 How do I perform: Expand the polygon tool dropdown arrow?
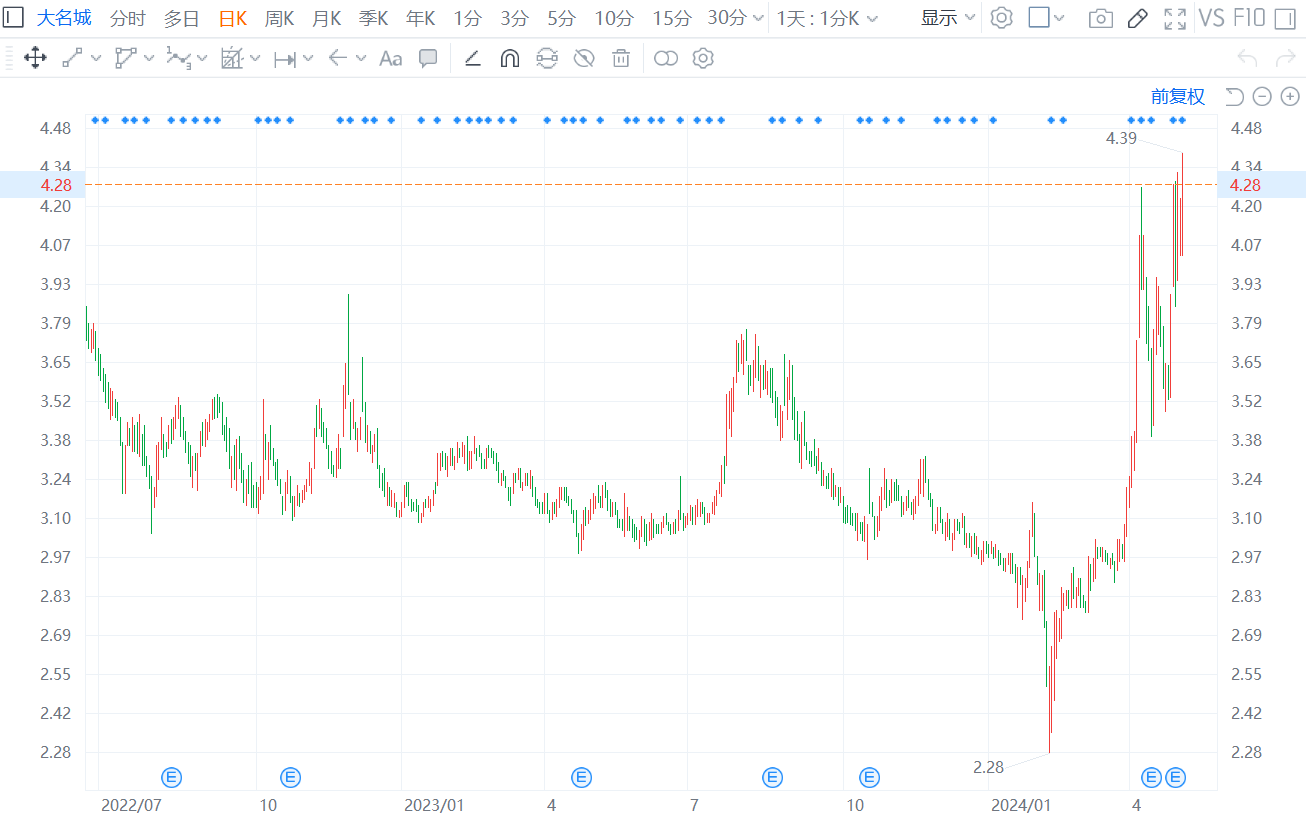(x=149, y=59)
